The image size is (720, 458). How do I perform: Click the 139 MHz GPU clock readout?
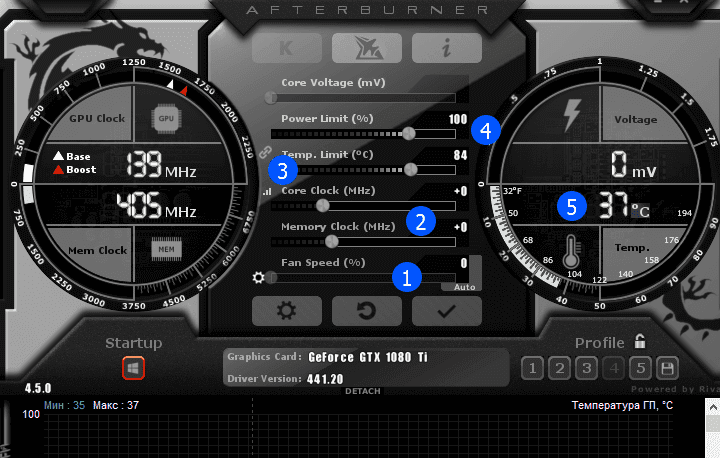click(161, 164)
